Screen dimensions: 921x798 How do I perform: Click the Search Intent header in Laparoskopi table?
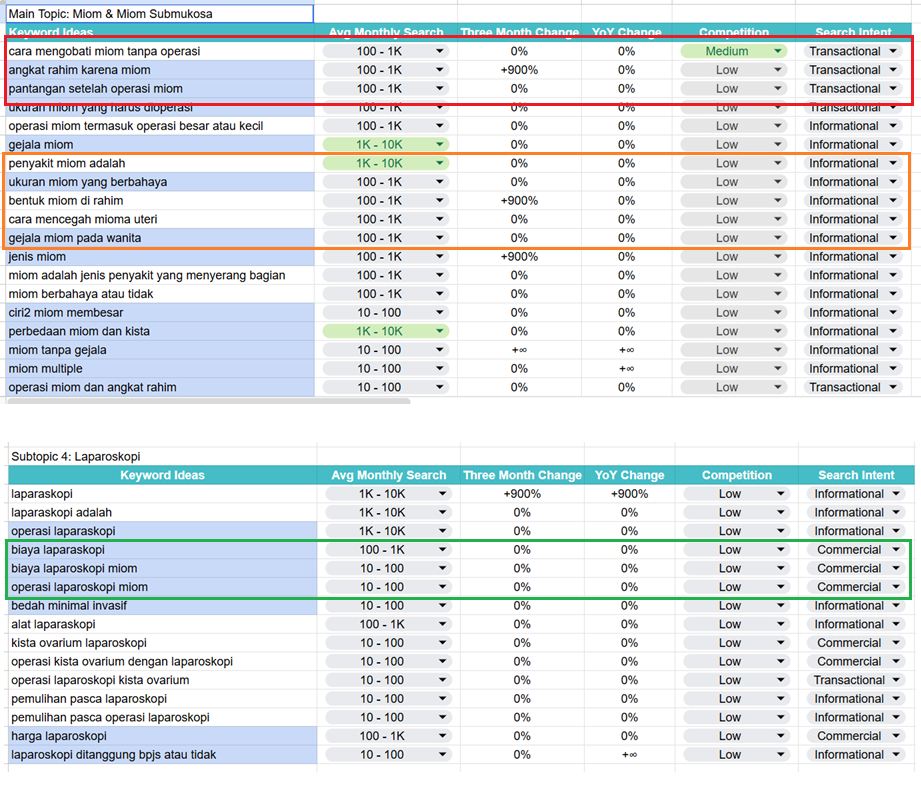[856, 475]
